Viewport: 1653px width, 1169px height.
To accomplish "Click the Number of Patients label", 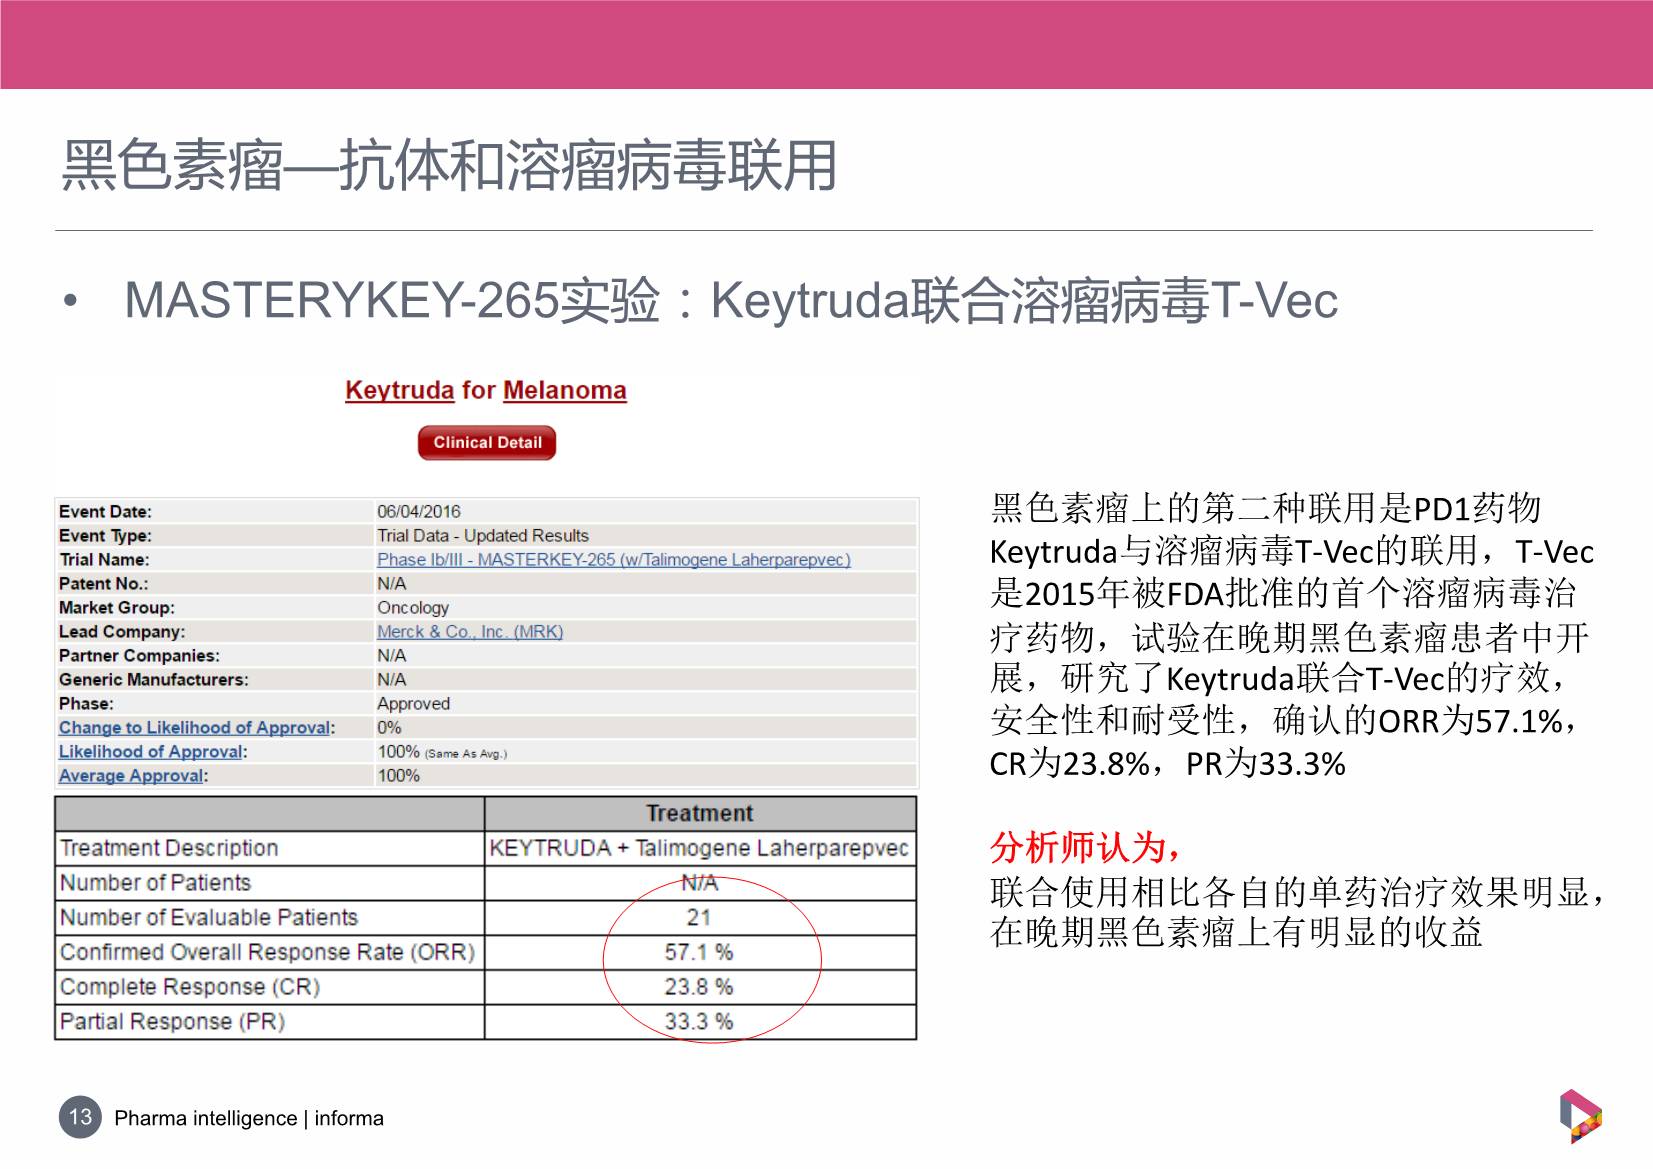I will [x=155, y=883].
